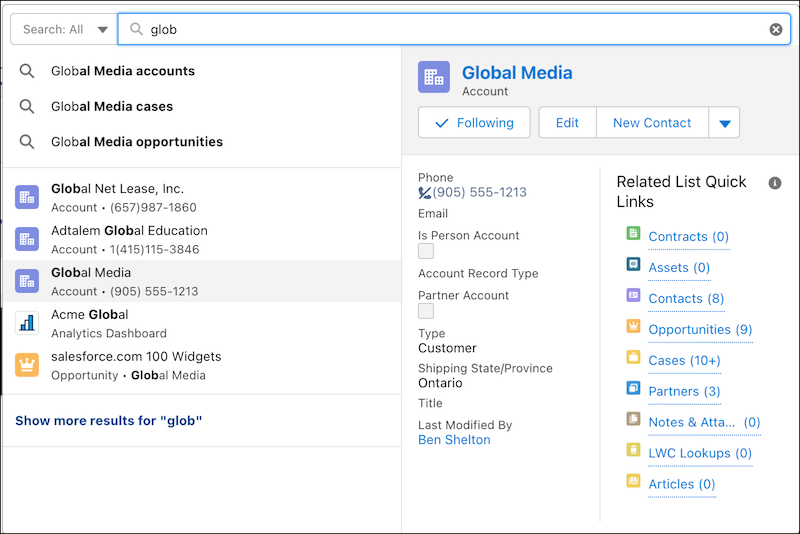The width and height of the screenshot is (800, 534).
Task: Click the account icon for Global Net Lease
Action: [27, 197]
